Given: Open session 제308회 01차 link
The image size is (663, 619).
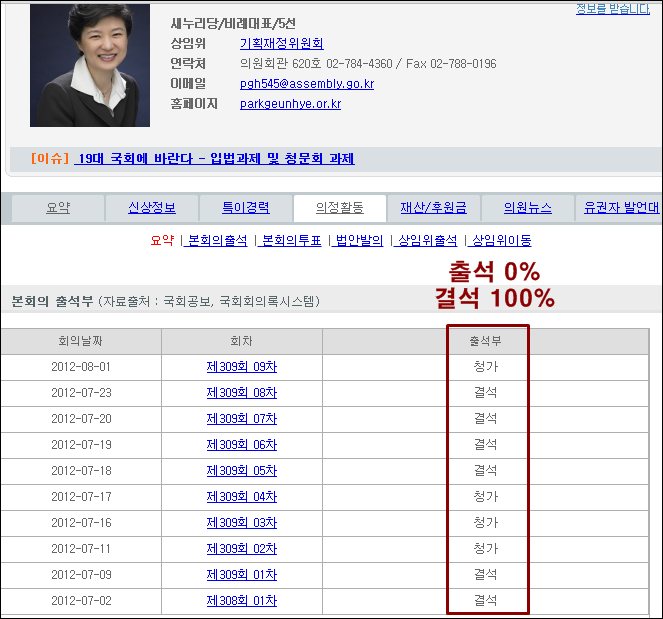Looking at the screenshot, I should click(x=241, y=601).
